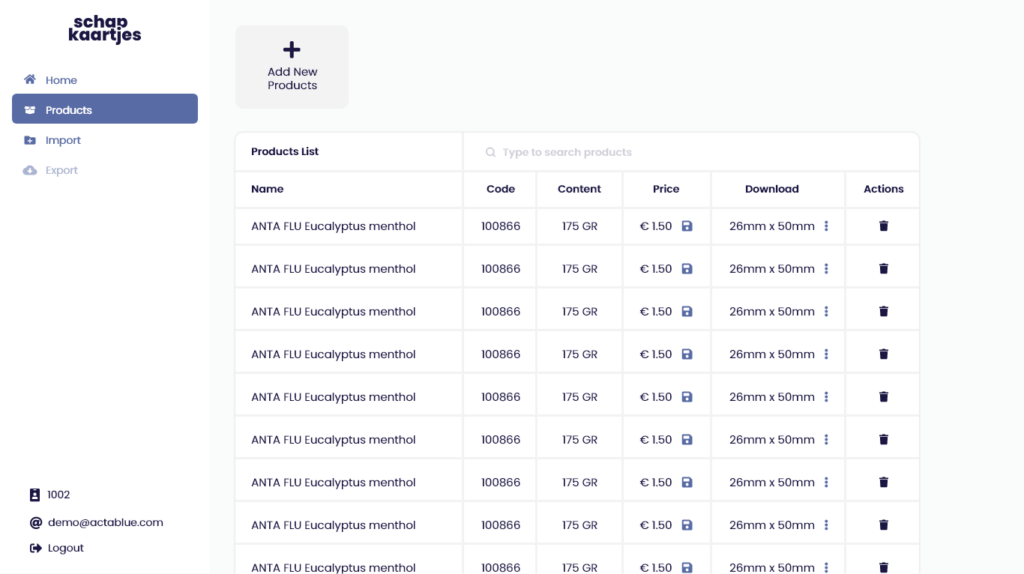Click the demo@actablue.com account email
The width and height of the screenshot is (1024, 574).
(104, 522)
